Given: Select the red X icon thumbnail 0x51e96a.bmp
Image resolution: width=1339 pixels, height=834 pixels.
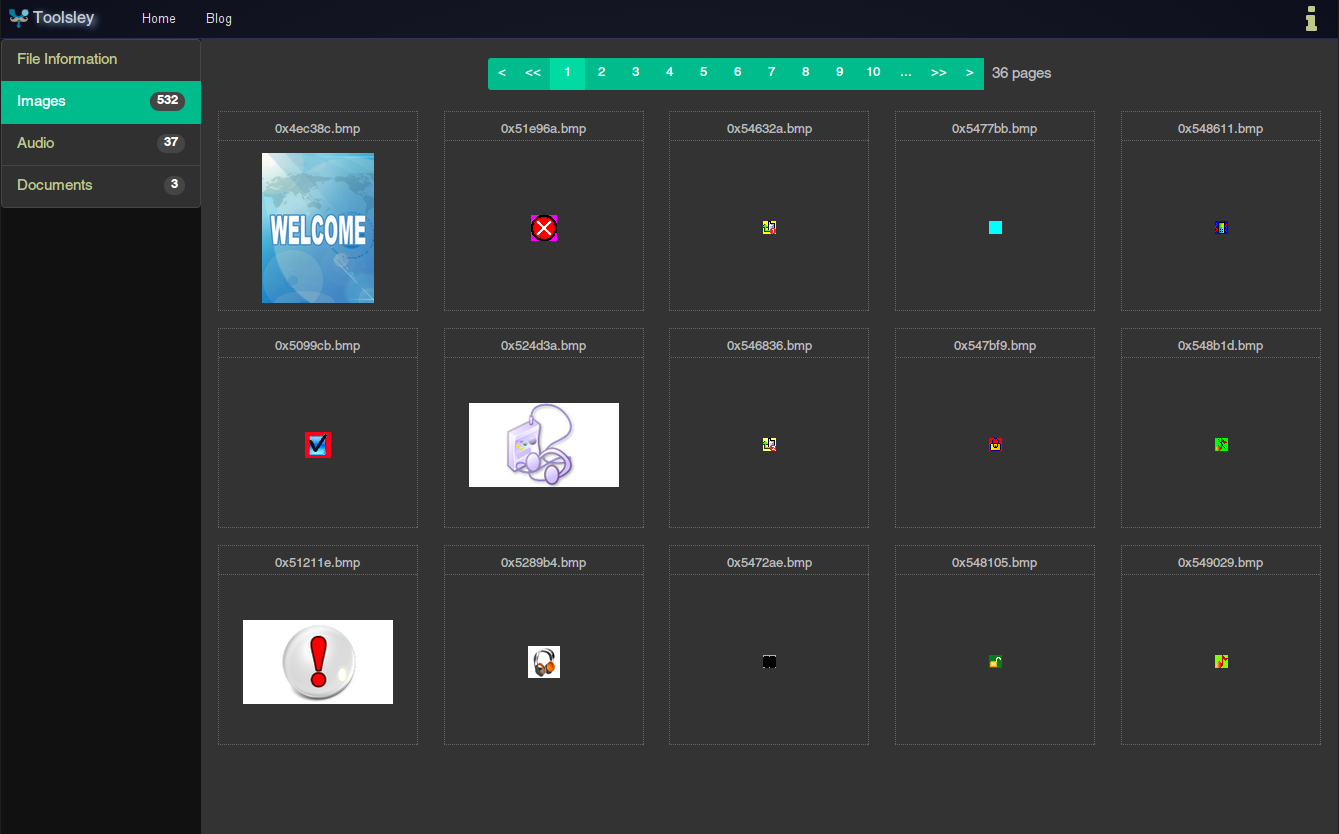Looking at the screenshot, I should [544, 228].
